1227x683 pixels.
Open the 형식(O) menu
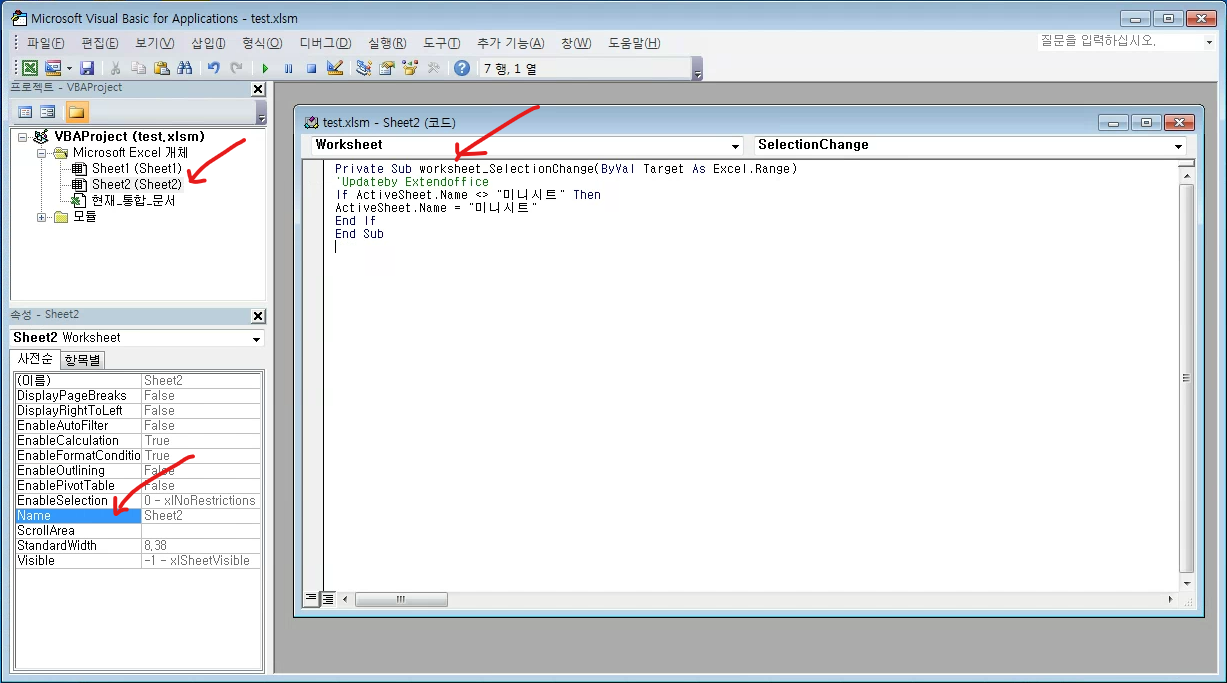coord(262,43)
